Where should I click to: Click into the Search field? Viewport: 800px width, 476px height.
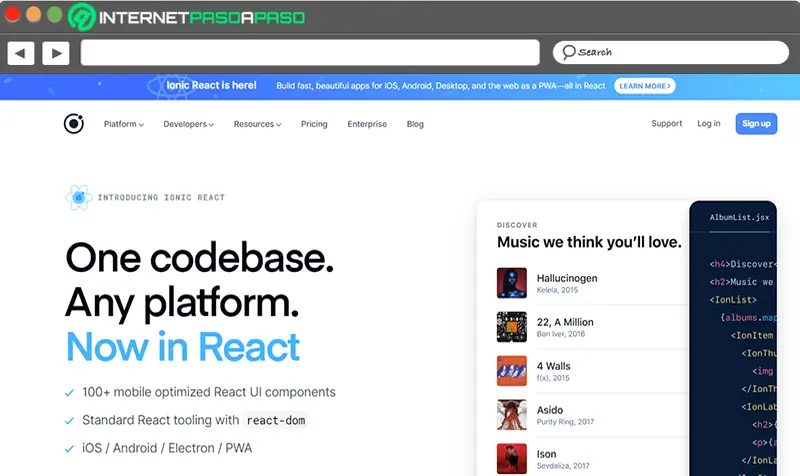670,53
